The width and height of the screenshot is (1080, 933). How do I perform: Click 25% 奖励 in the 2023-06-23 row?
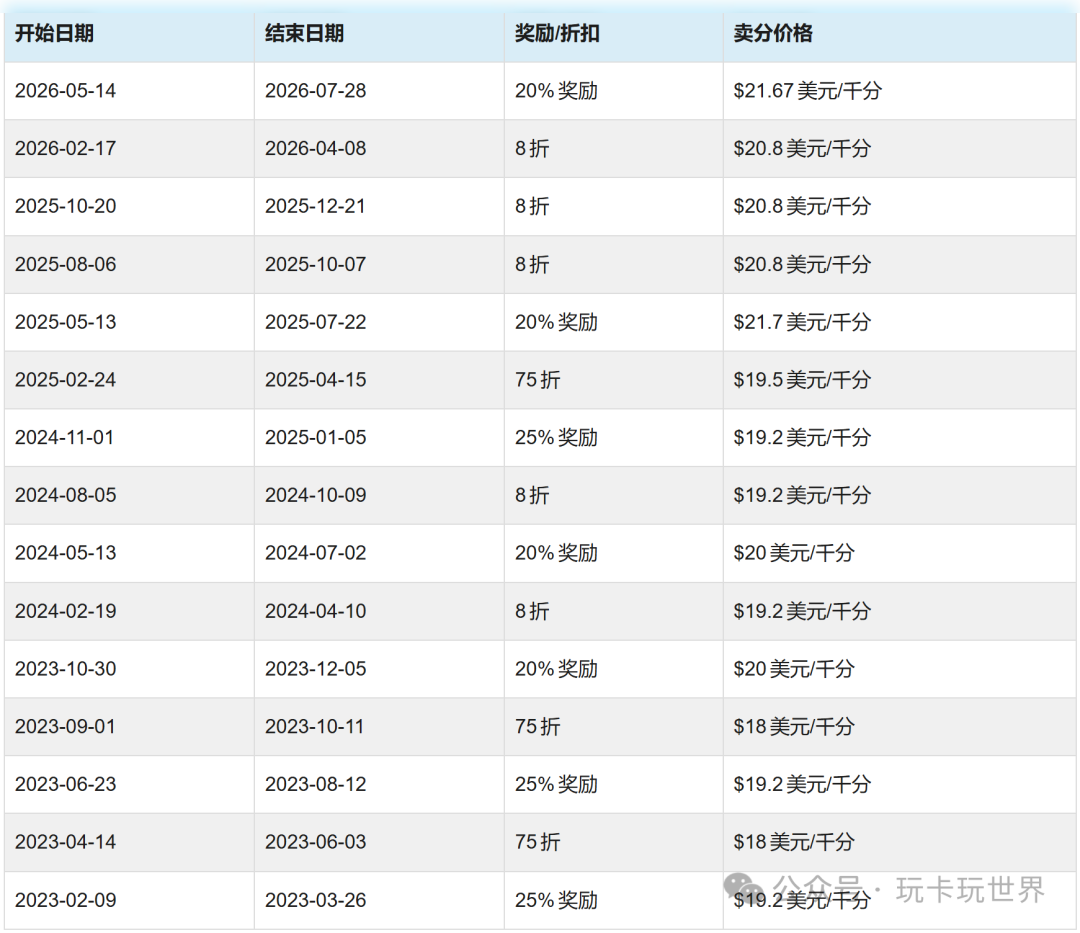[x=557, y=785]
